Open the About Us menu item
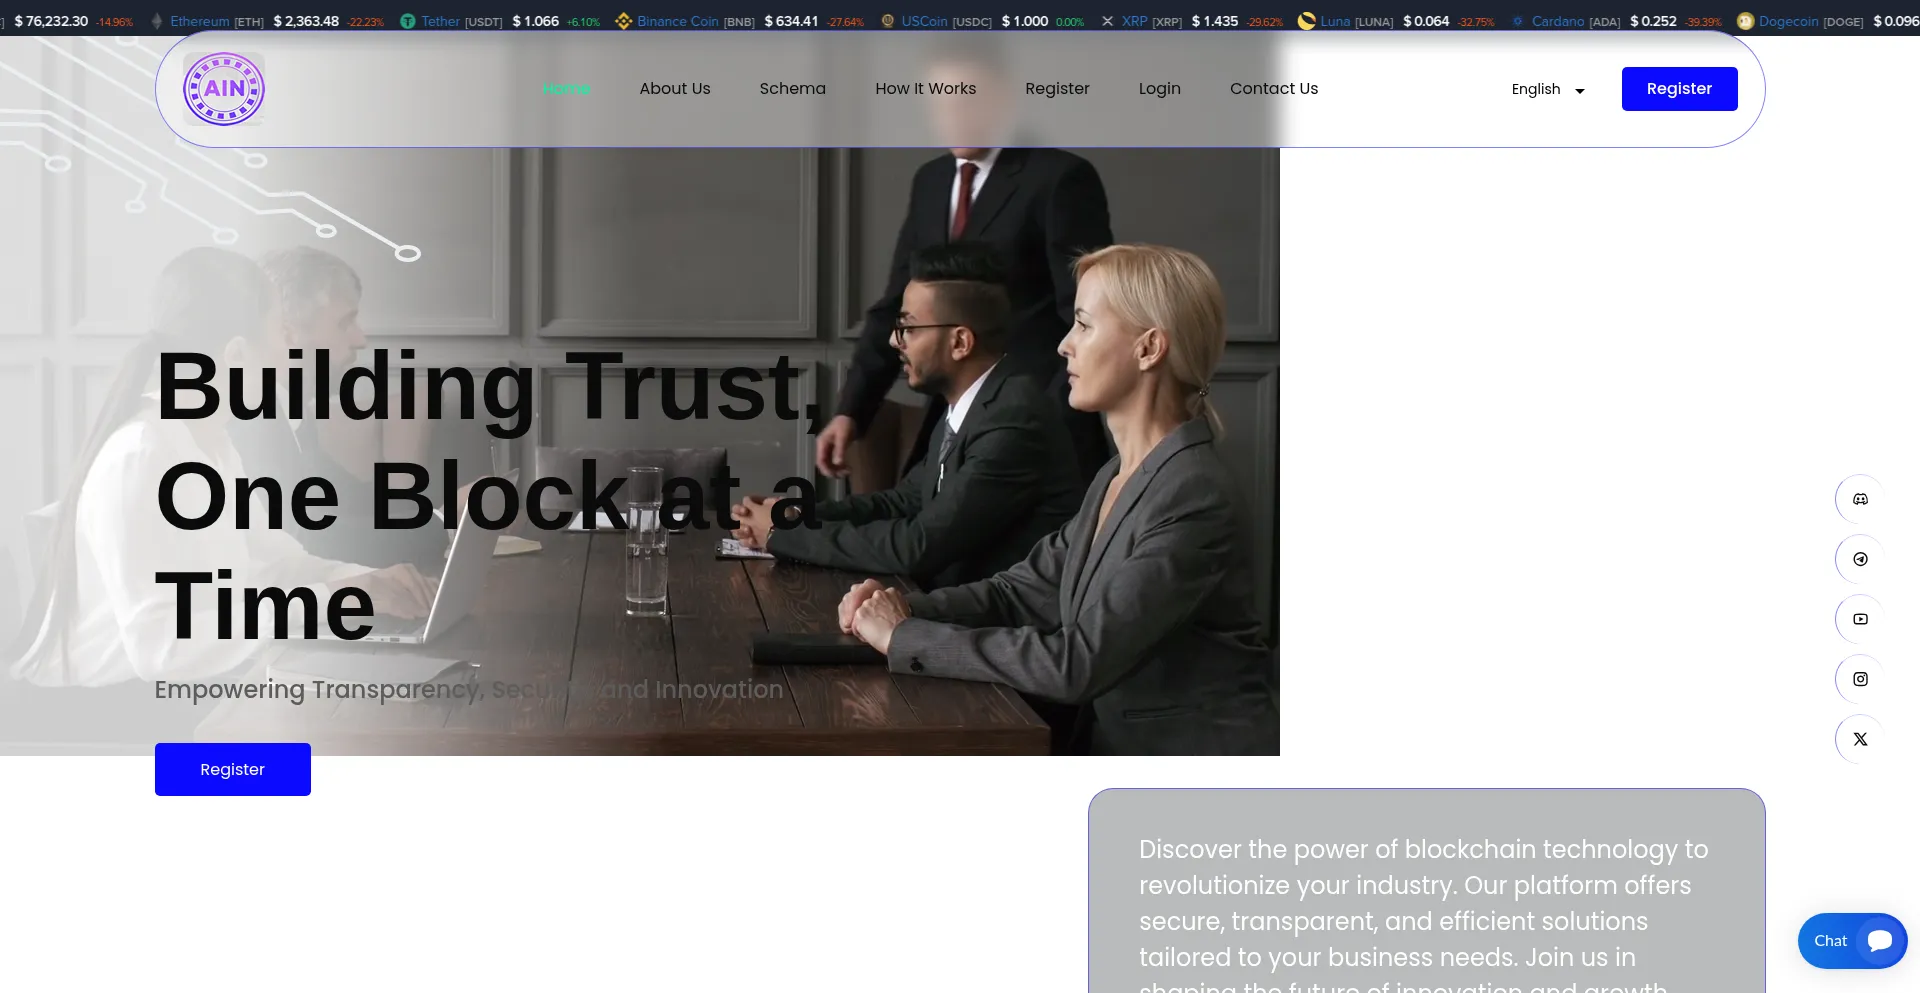 click(675, 88)
